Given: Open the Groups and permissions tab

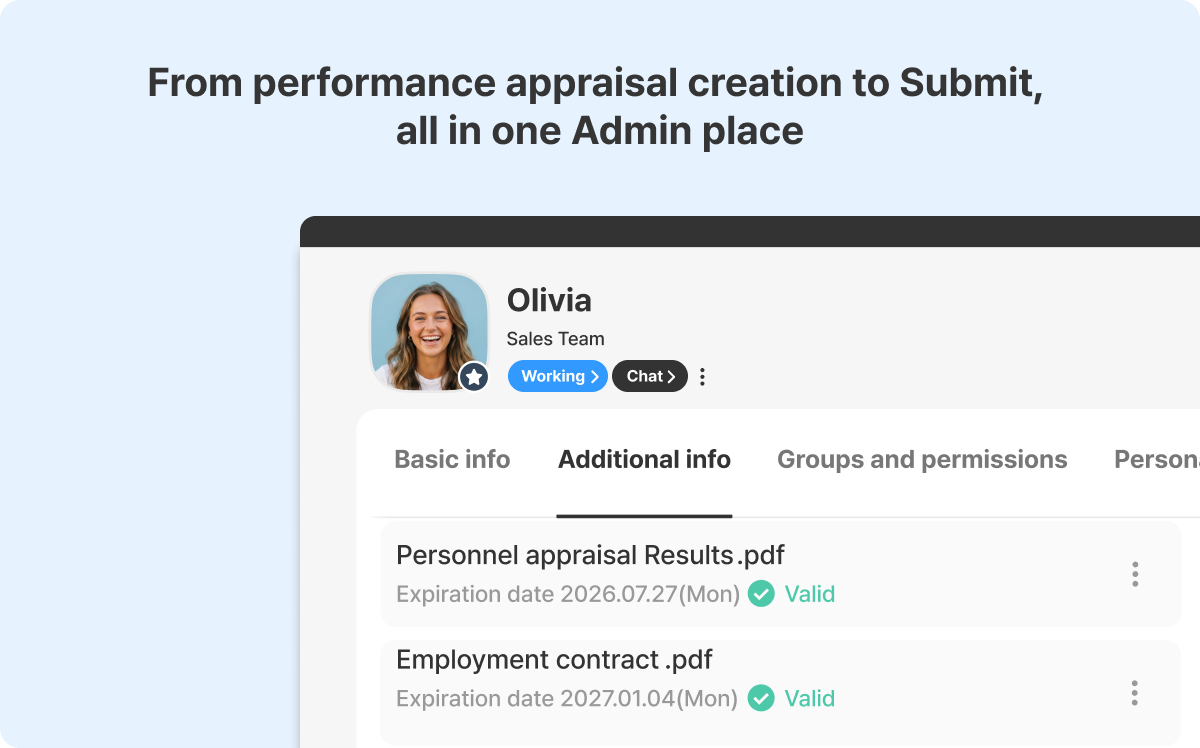Looking at the screenshot, I should pos(922,460).
